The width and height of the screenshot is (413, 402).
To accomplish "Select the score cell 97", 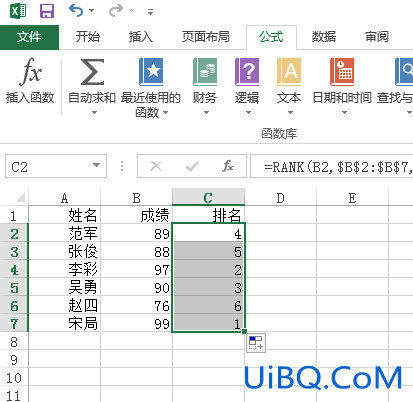I will pos(136,269).
